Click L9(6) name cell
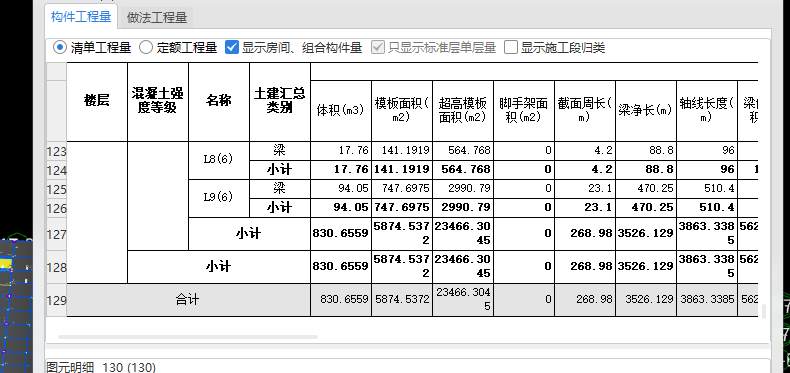 (x=219, y=198)
